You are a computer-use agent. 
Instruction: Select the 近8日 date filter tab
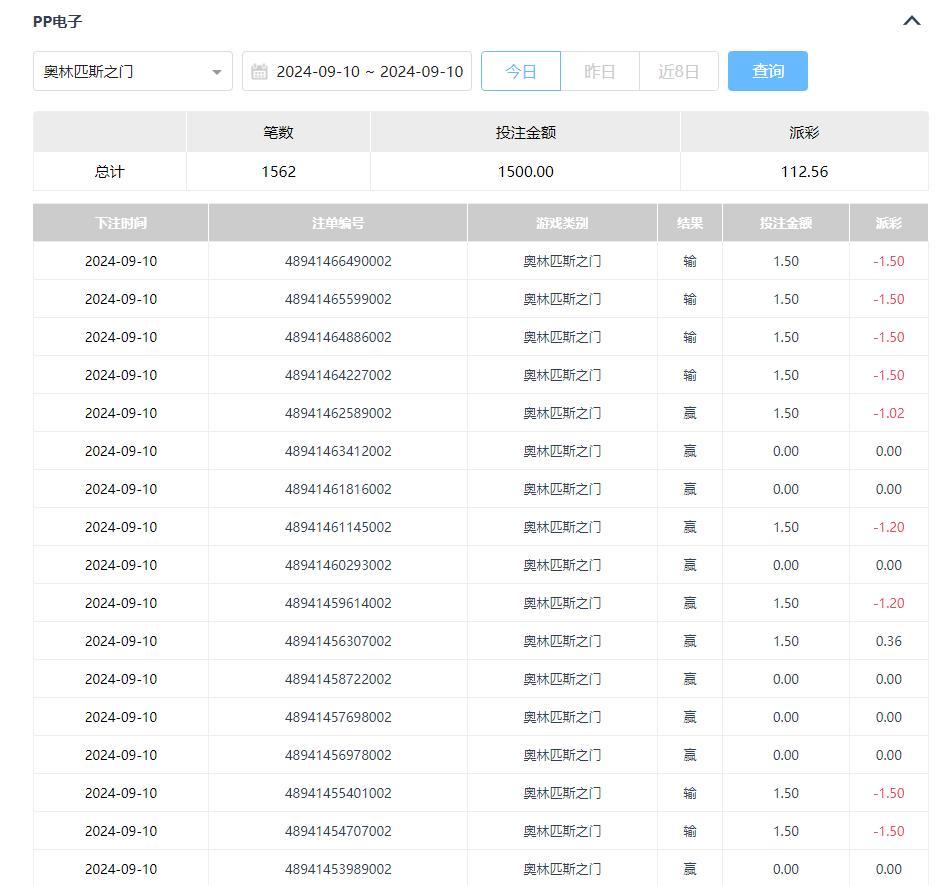point(678,72)
